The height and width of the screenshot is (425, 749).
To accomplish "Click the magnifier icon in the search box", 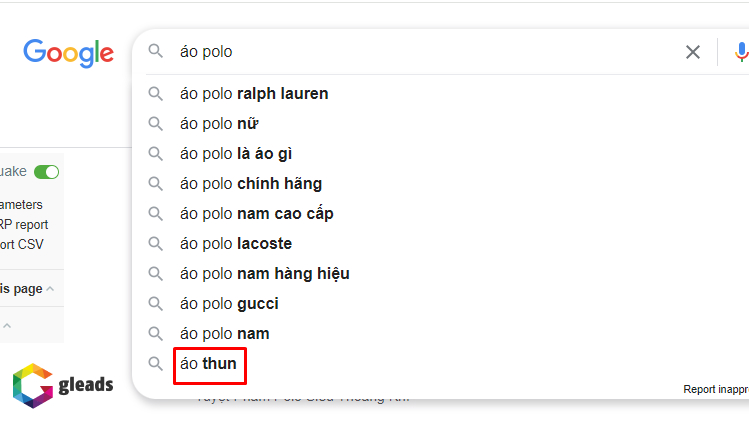I will [x=156, y=51].
